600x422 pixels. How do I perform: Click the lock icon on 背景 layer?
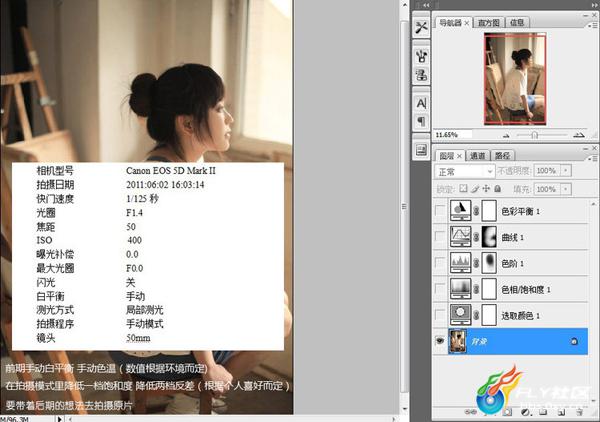point(574,341)
